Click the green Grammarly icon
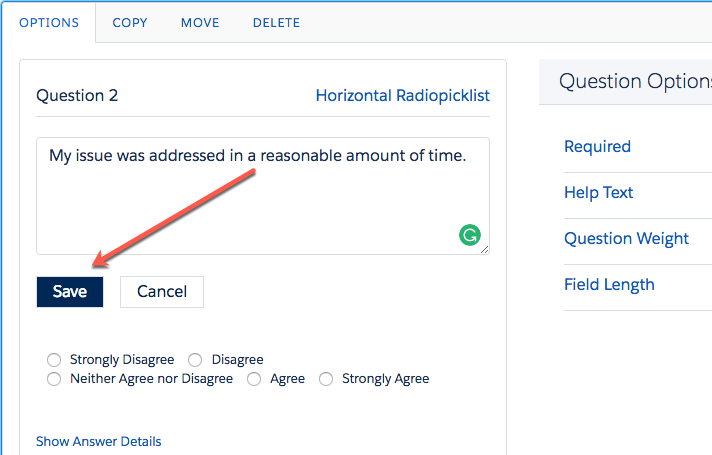 470,235
